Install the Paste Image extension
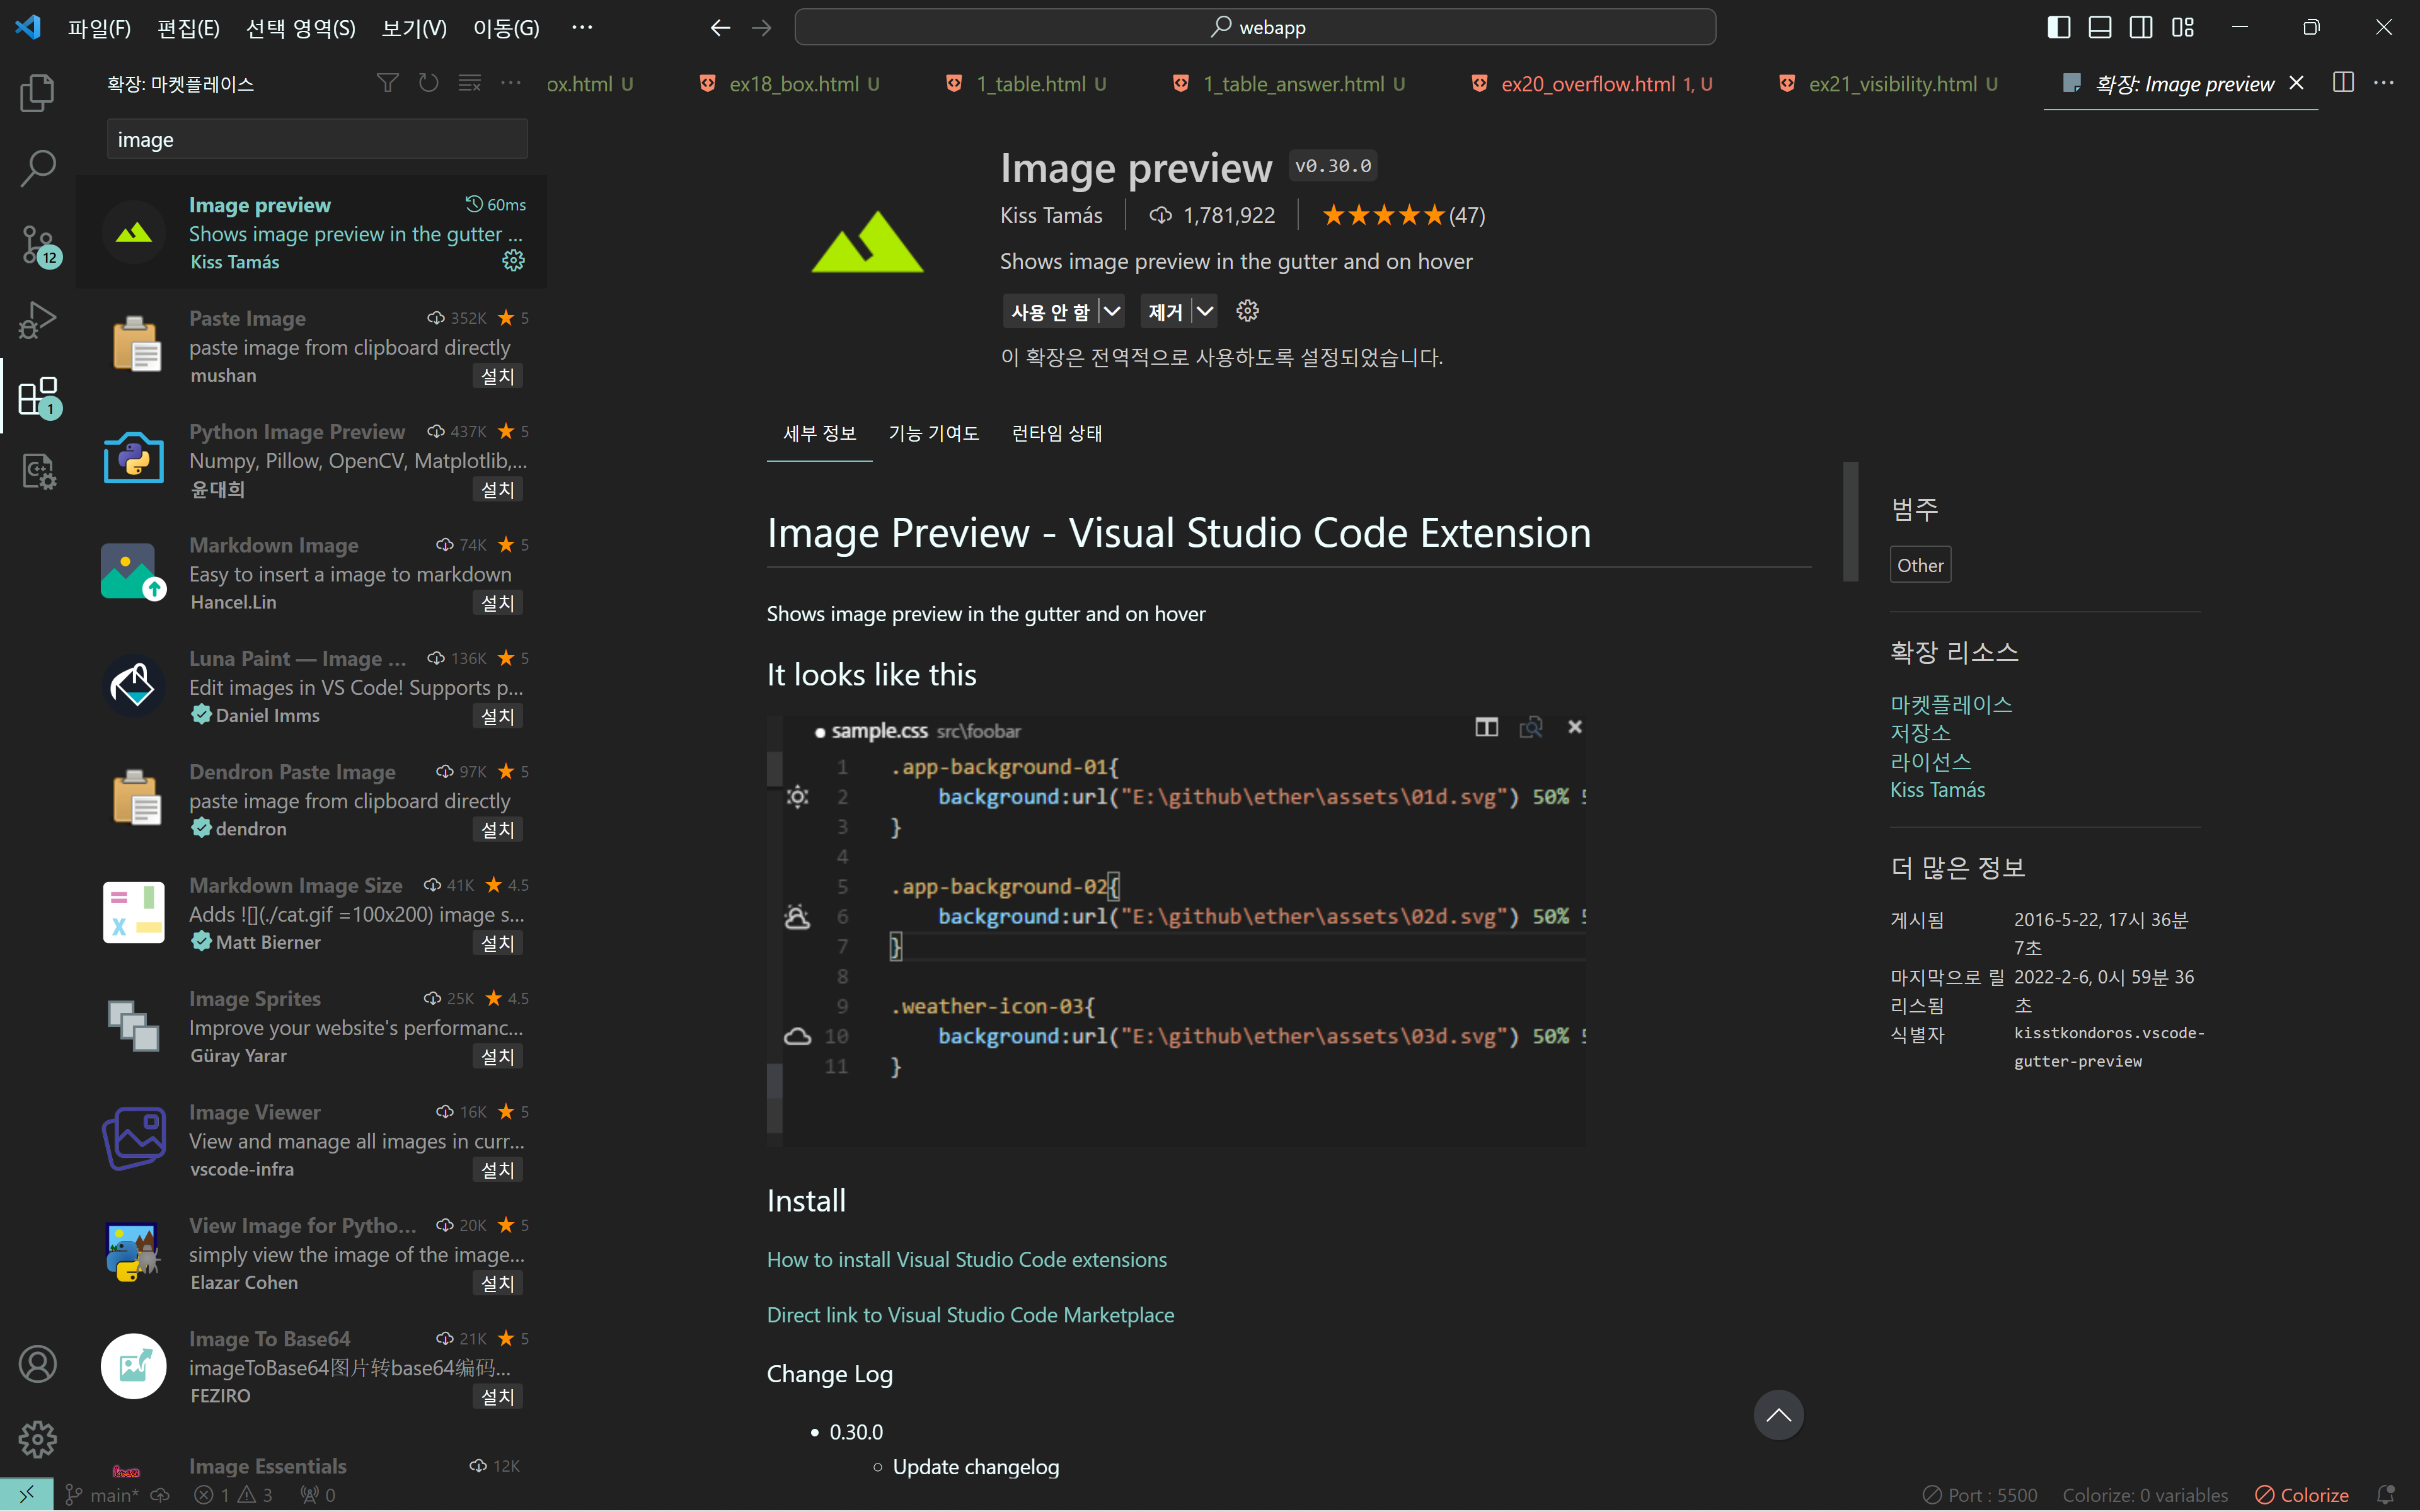 click(x=497, y=376)
